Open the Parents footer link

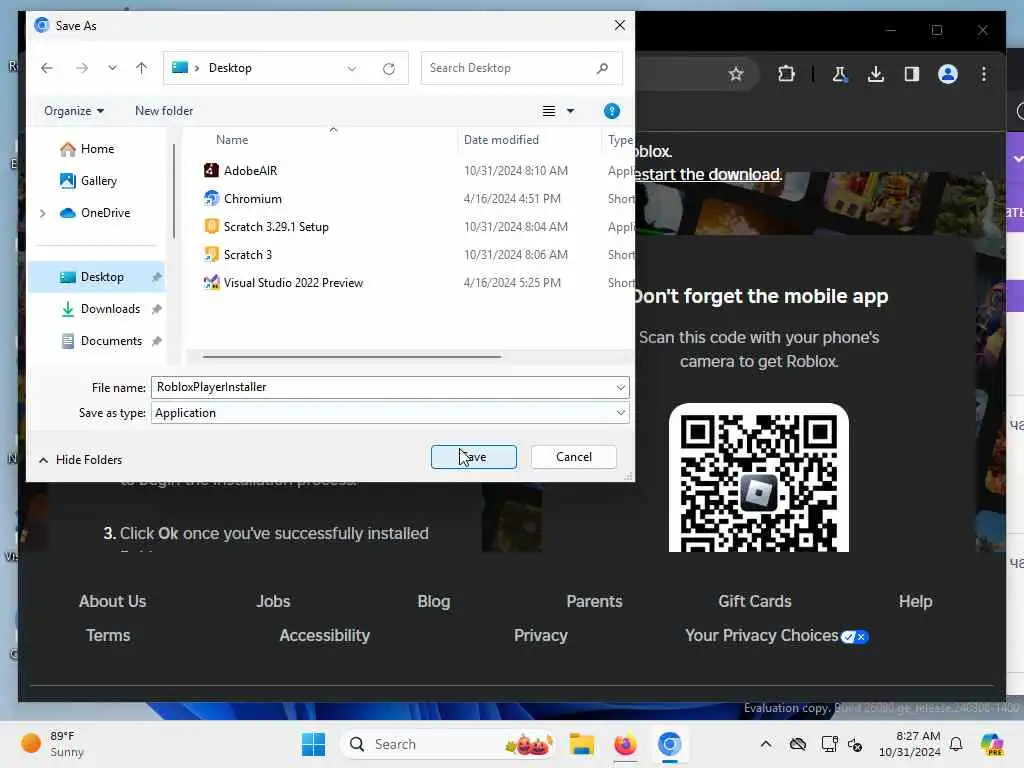coord(594,601)
